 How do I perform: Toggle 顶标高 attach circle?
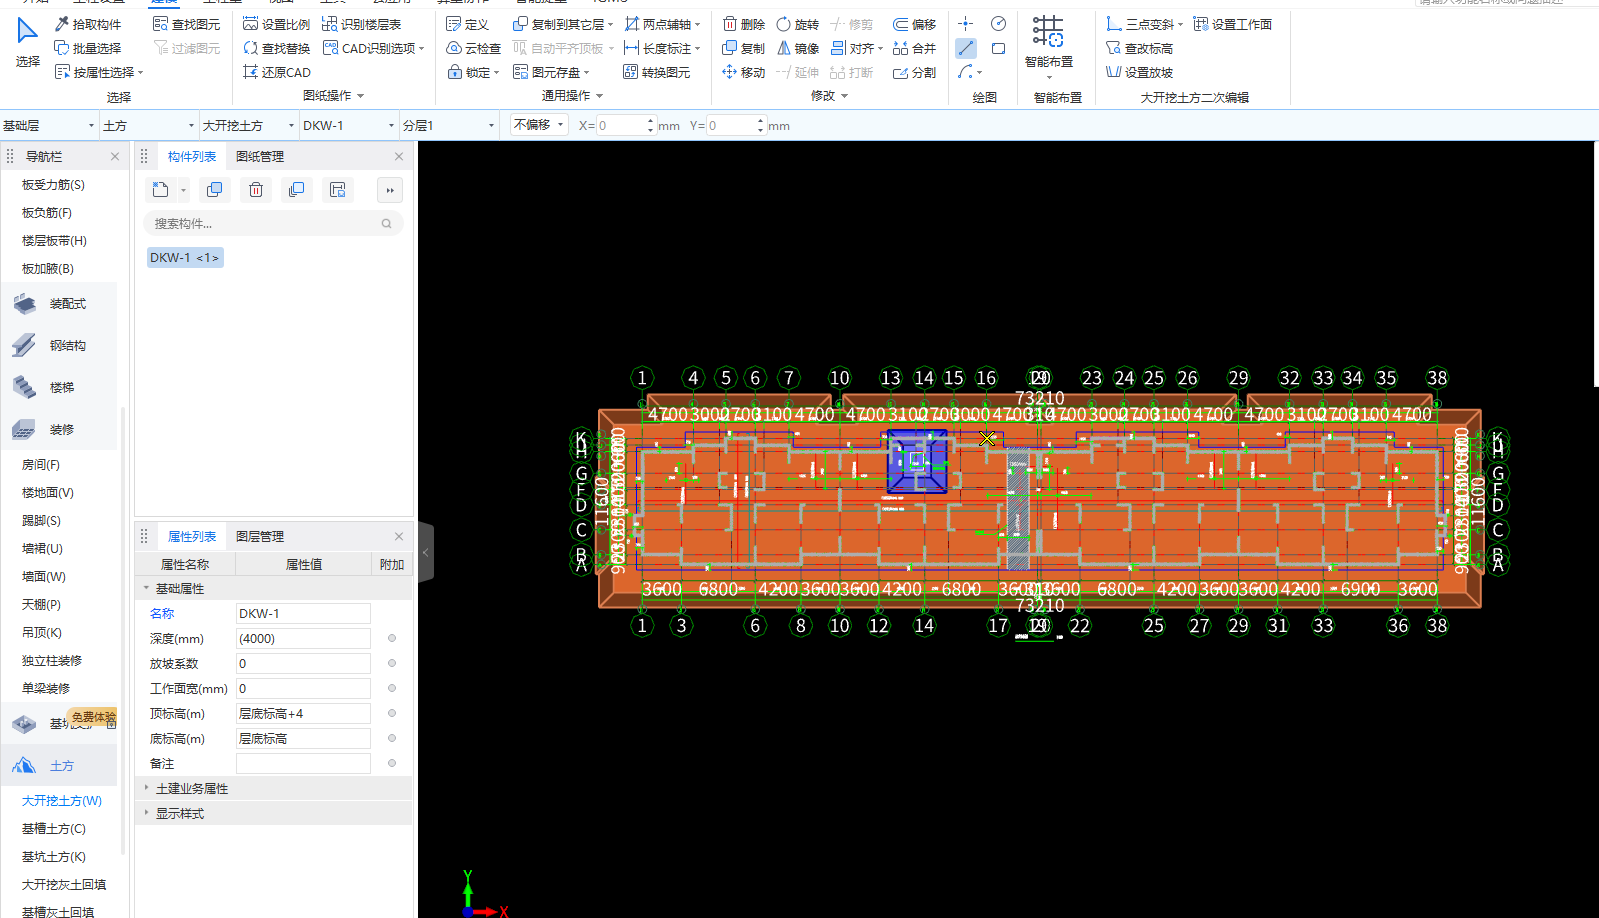coord(392,713)
